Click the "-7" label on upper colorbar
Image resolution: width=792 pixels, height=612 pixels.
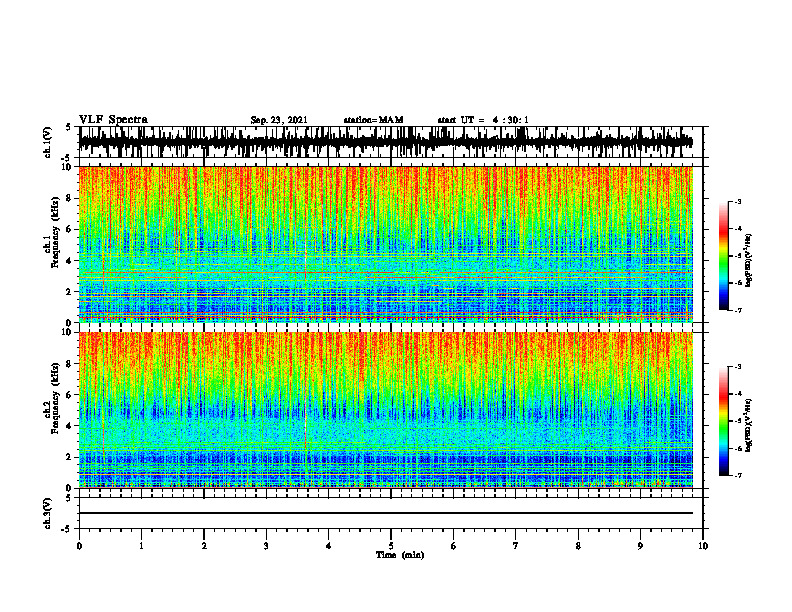pos(738,310)
